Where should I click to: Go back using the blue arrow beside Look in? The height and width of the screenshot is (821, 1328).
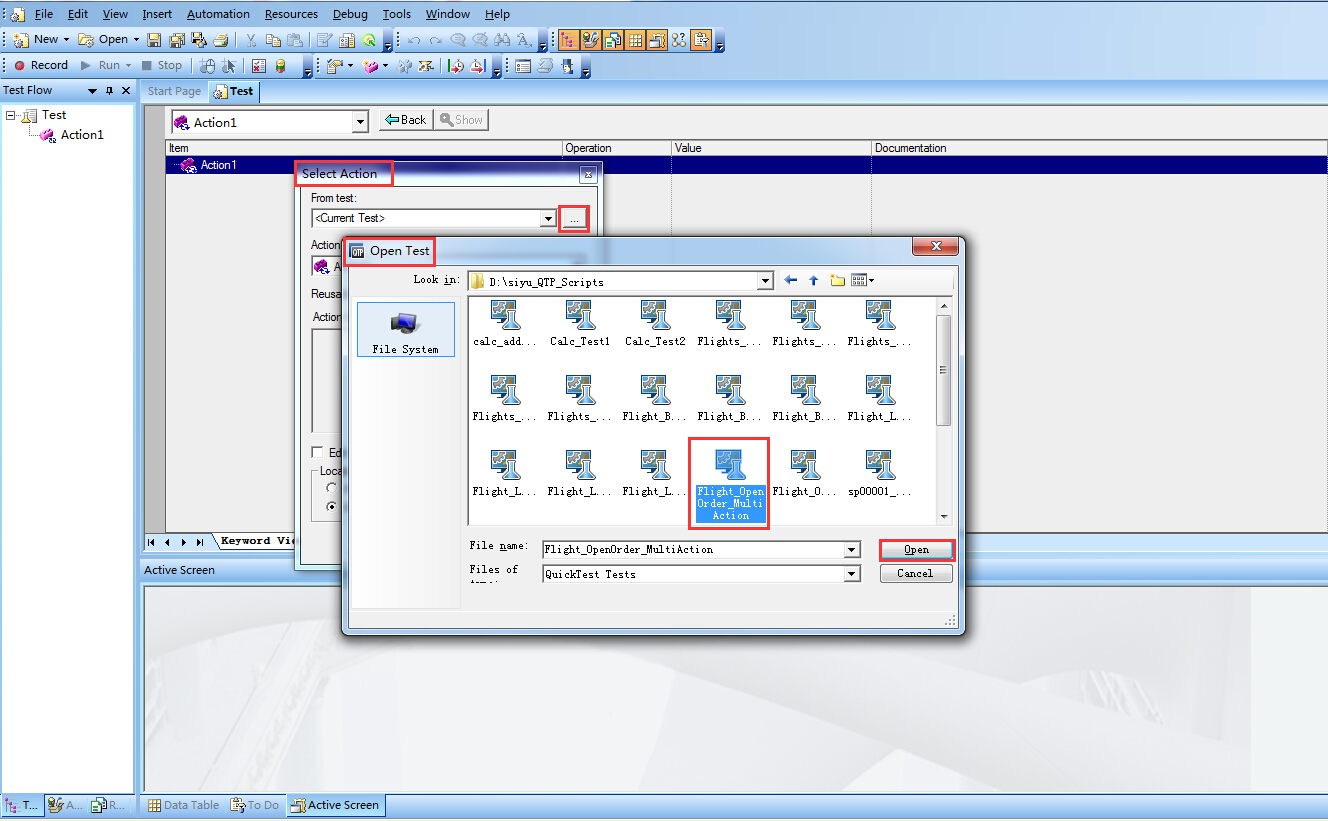coord(790,281)
